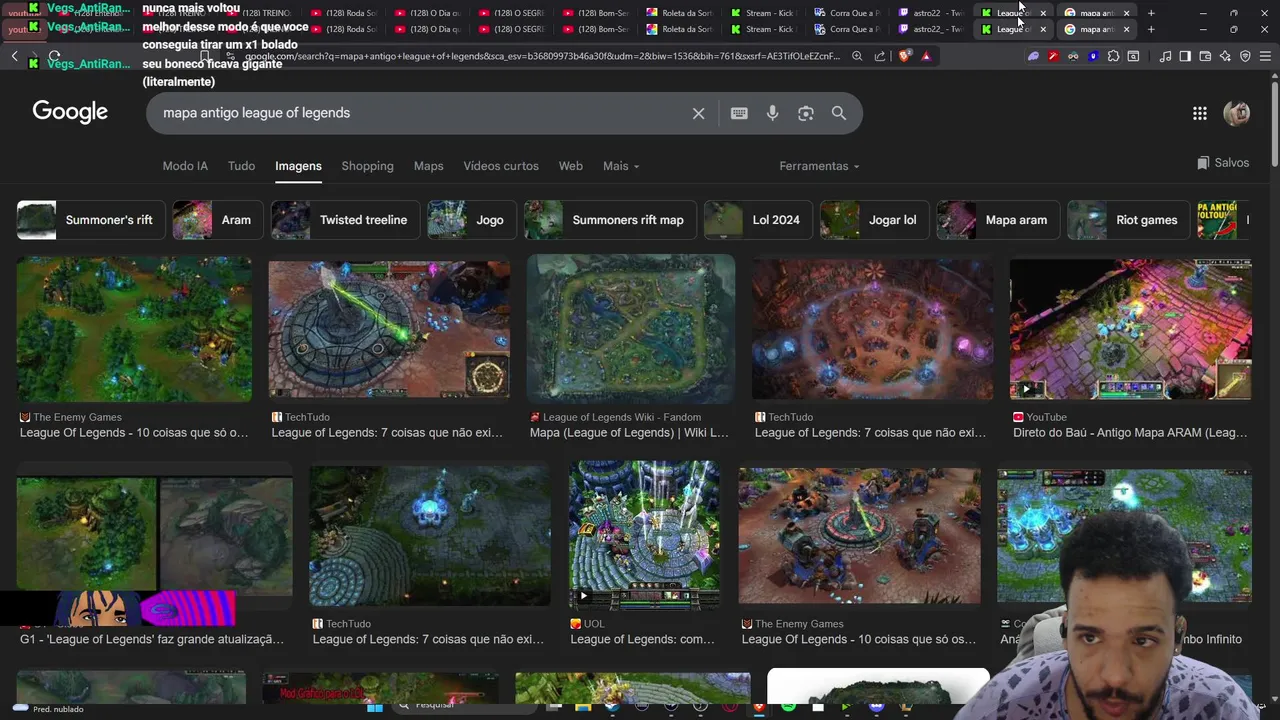Switch to the Tudo results tab

pos(241,166)
